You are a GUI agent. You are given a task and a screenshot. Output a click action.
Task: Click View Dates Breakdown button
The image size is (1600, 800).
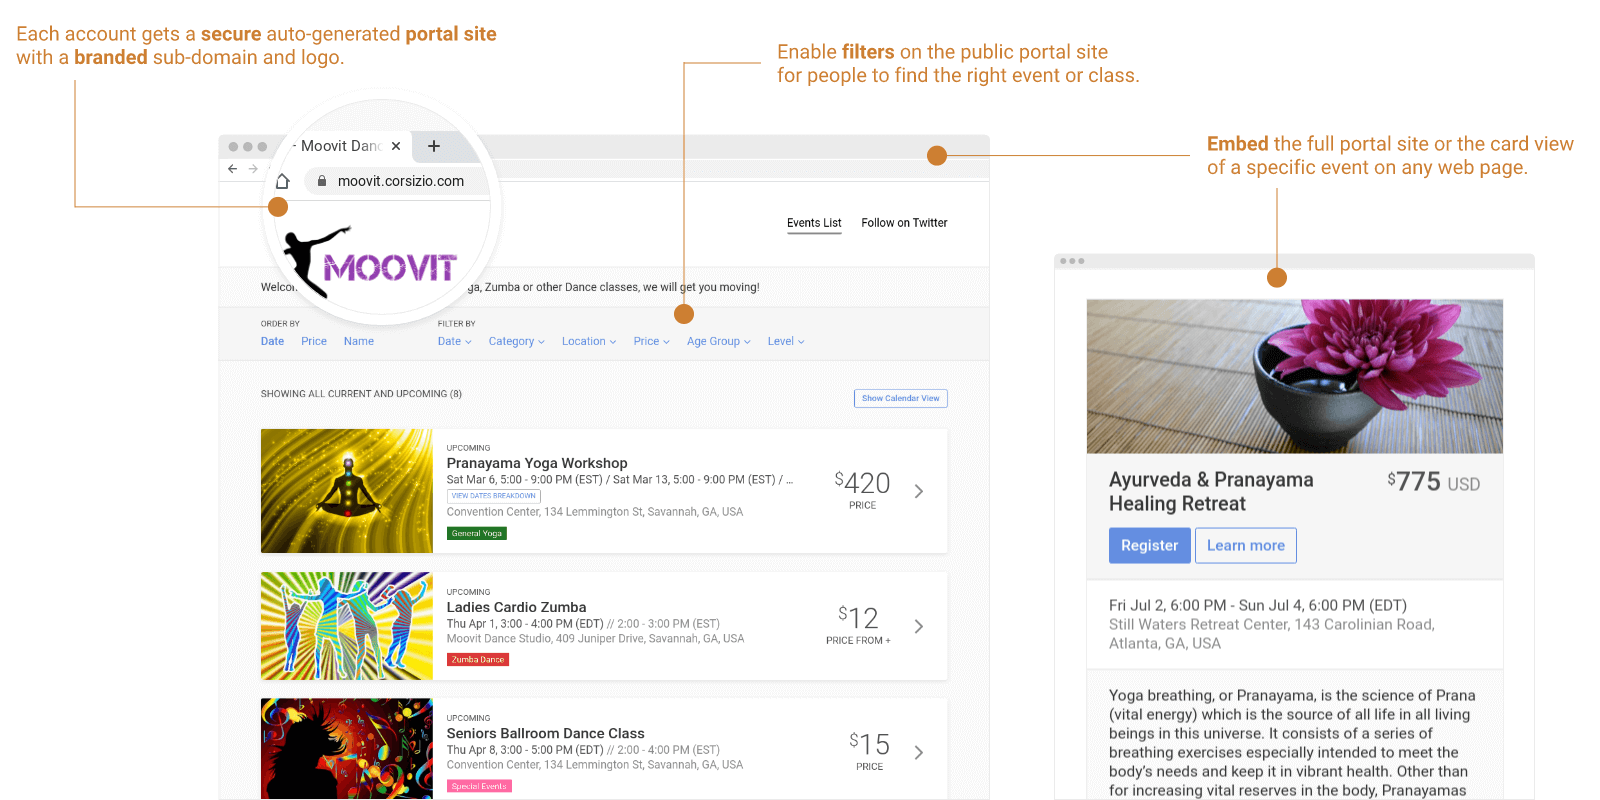[494, 496]
